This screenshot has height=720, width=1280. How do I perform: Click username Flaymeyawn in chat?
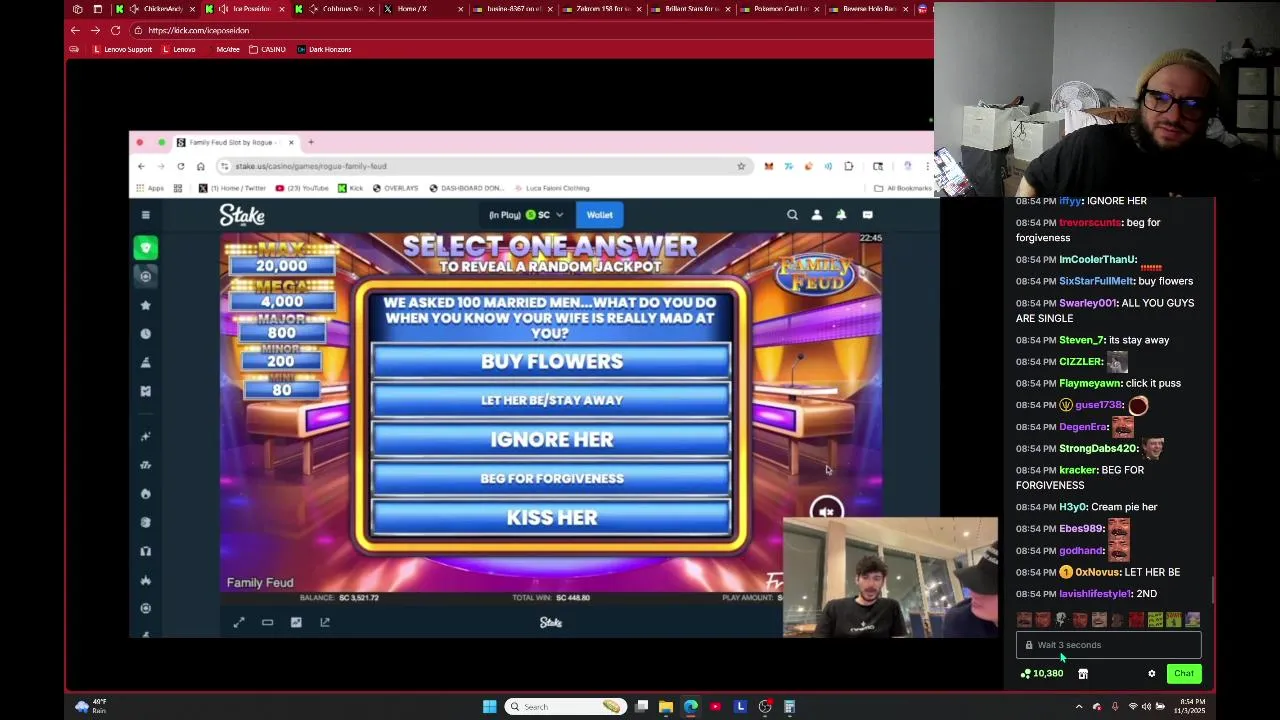point(1090,383)
